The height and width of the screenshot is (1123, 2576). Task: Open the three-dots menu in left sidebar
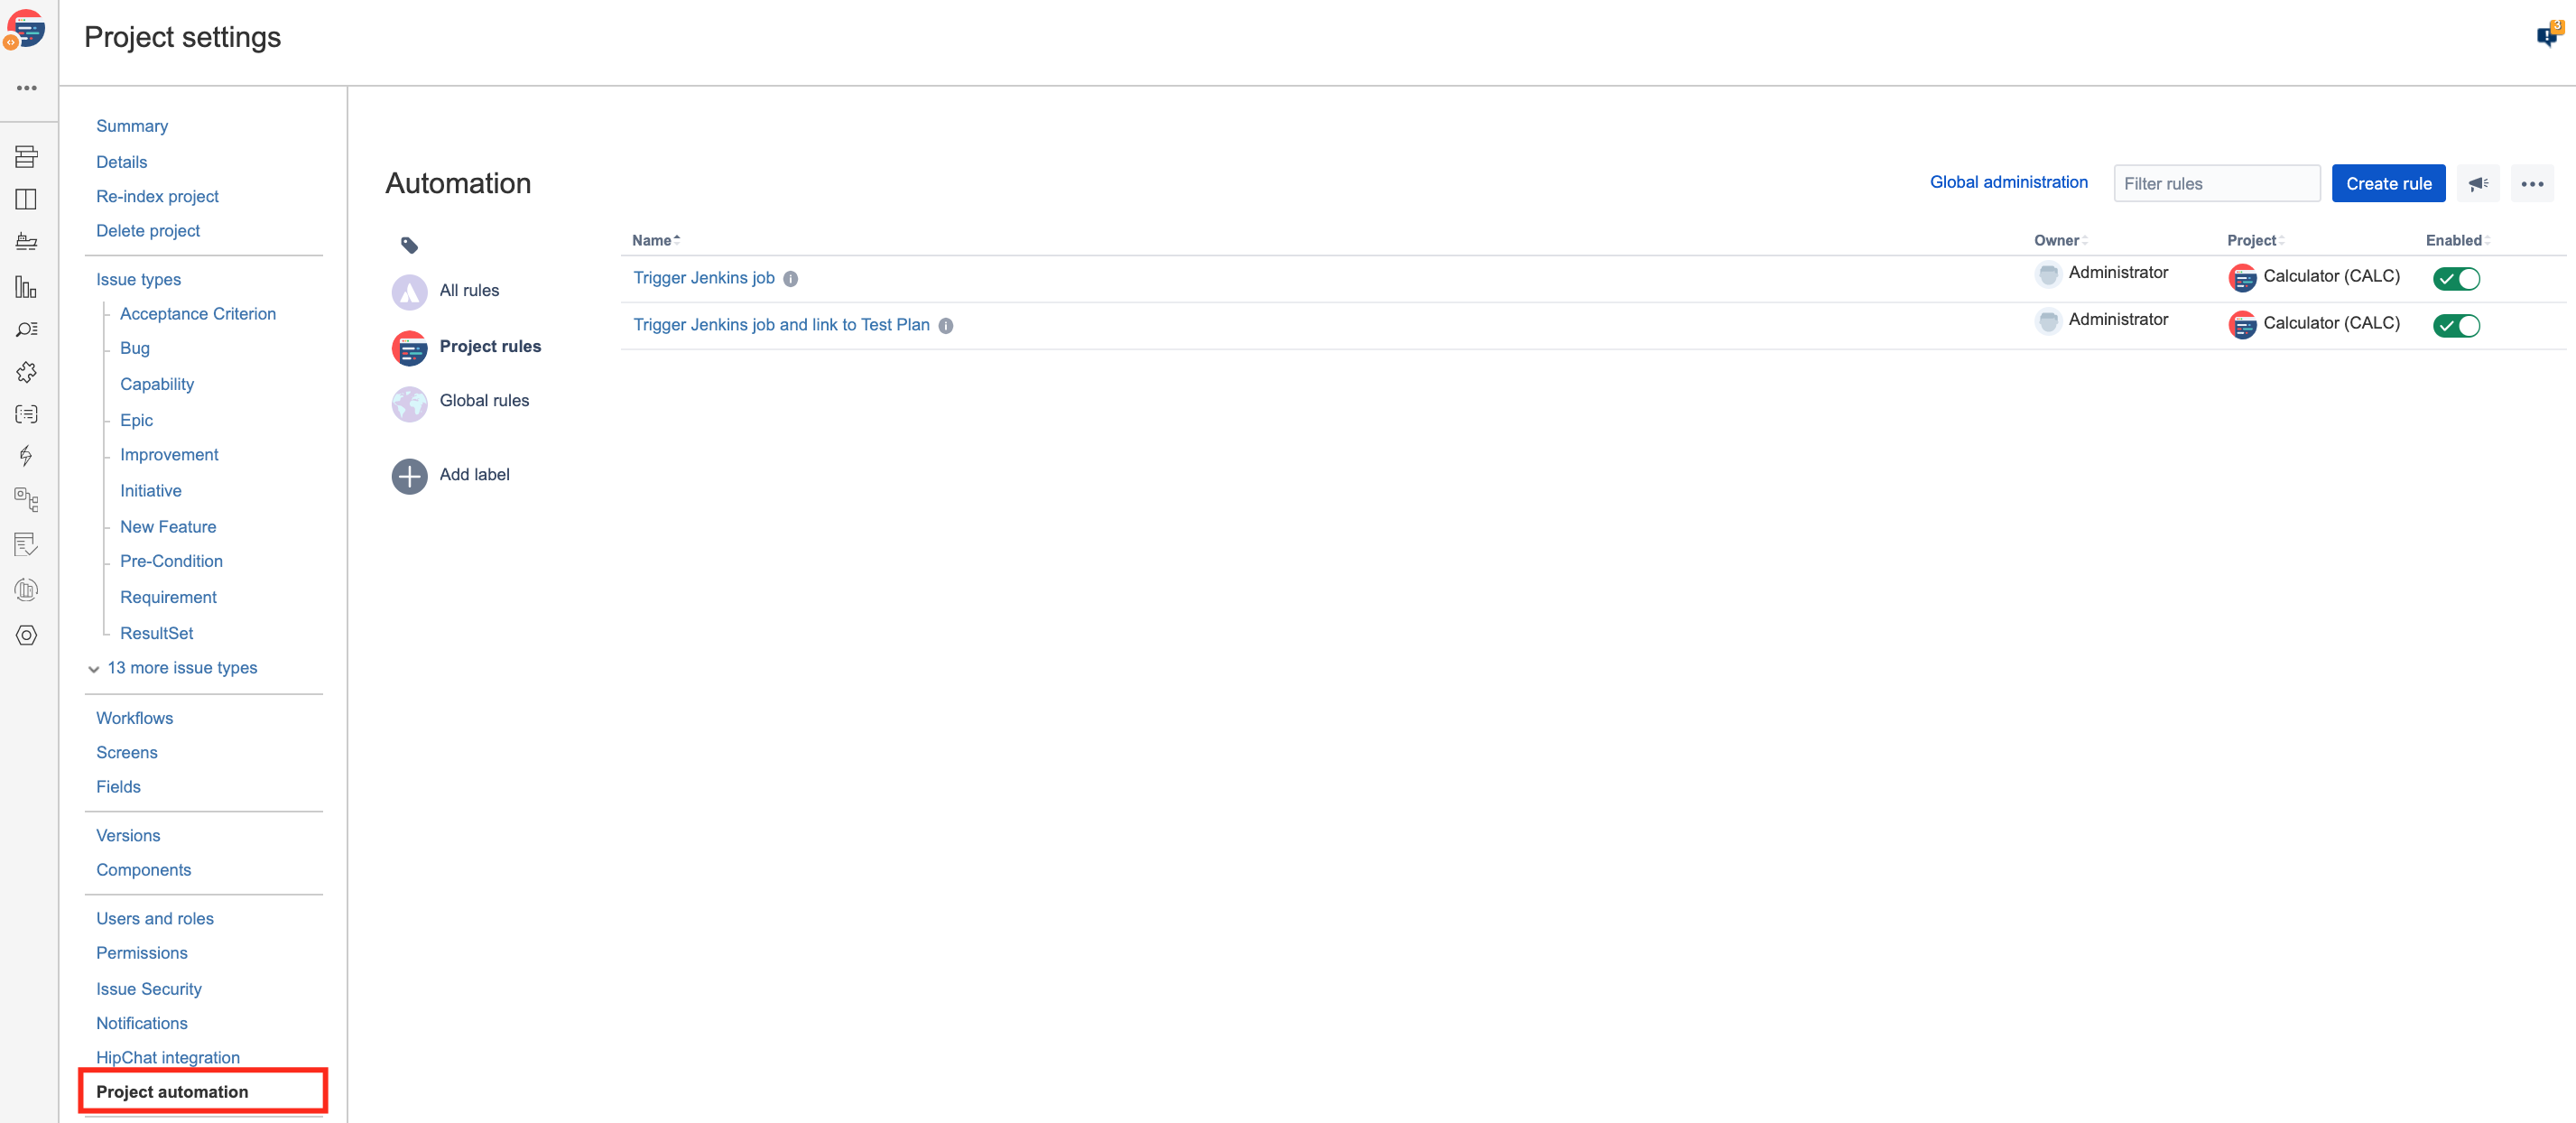(27, 88)
